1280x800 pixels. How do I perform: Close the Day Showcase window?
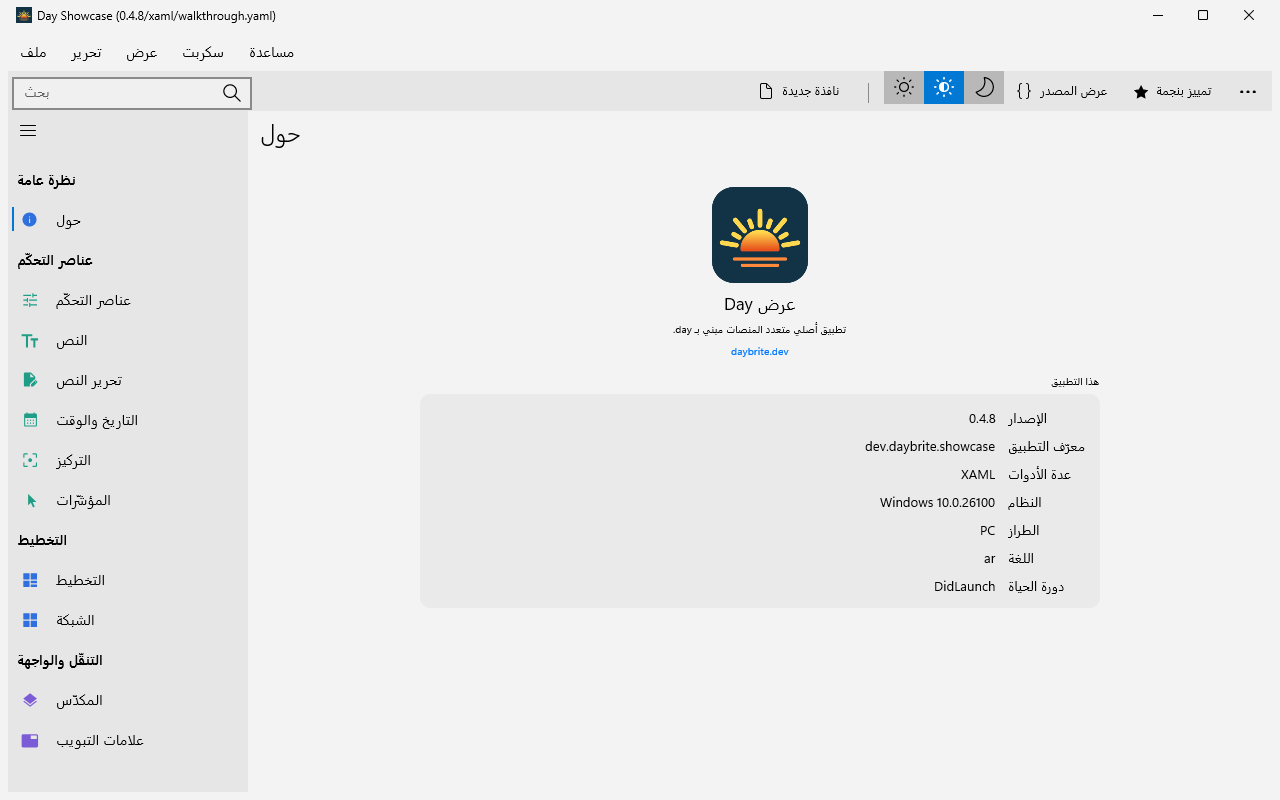pyautogui.click(x=1249, y=15)
